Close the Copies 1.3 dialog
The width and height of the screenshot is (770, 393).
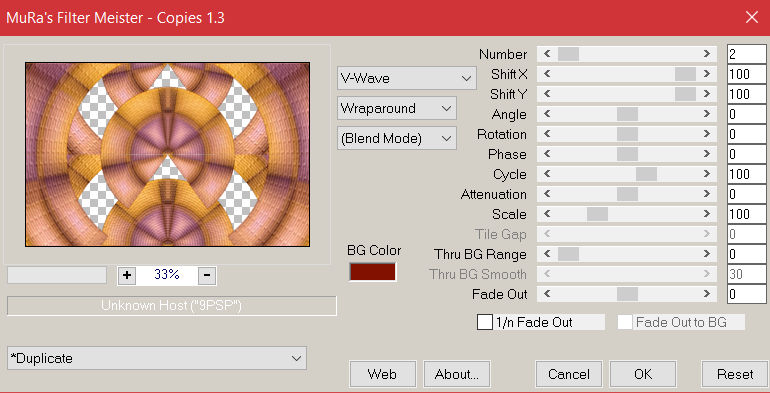(752, 18)
